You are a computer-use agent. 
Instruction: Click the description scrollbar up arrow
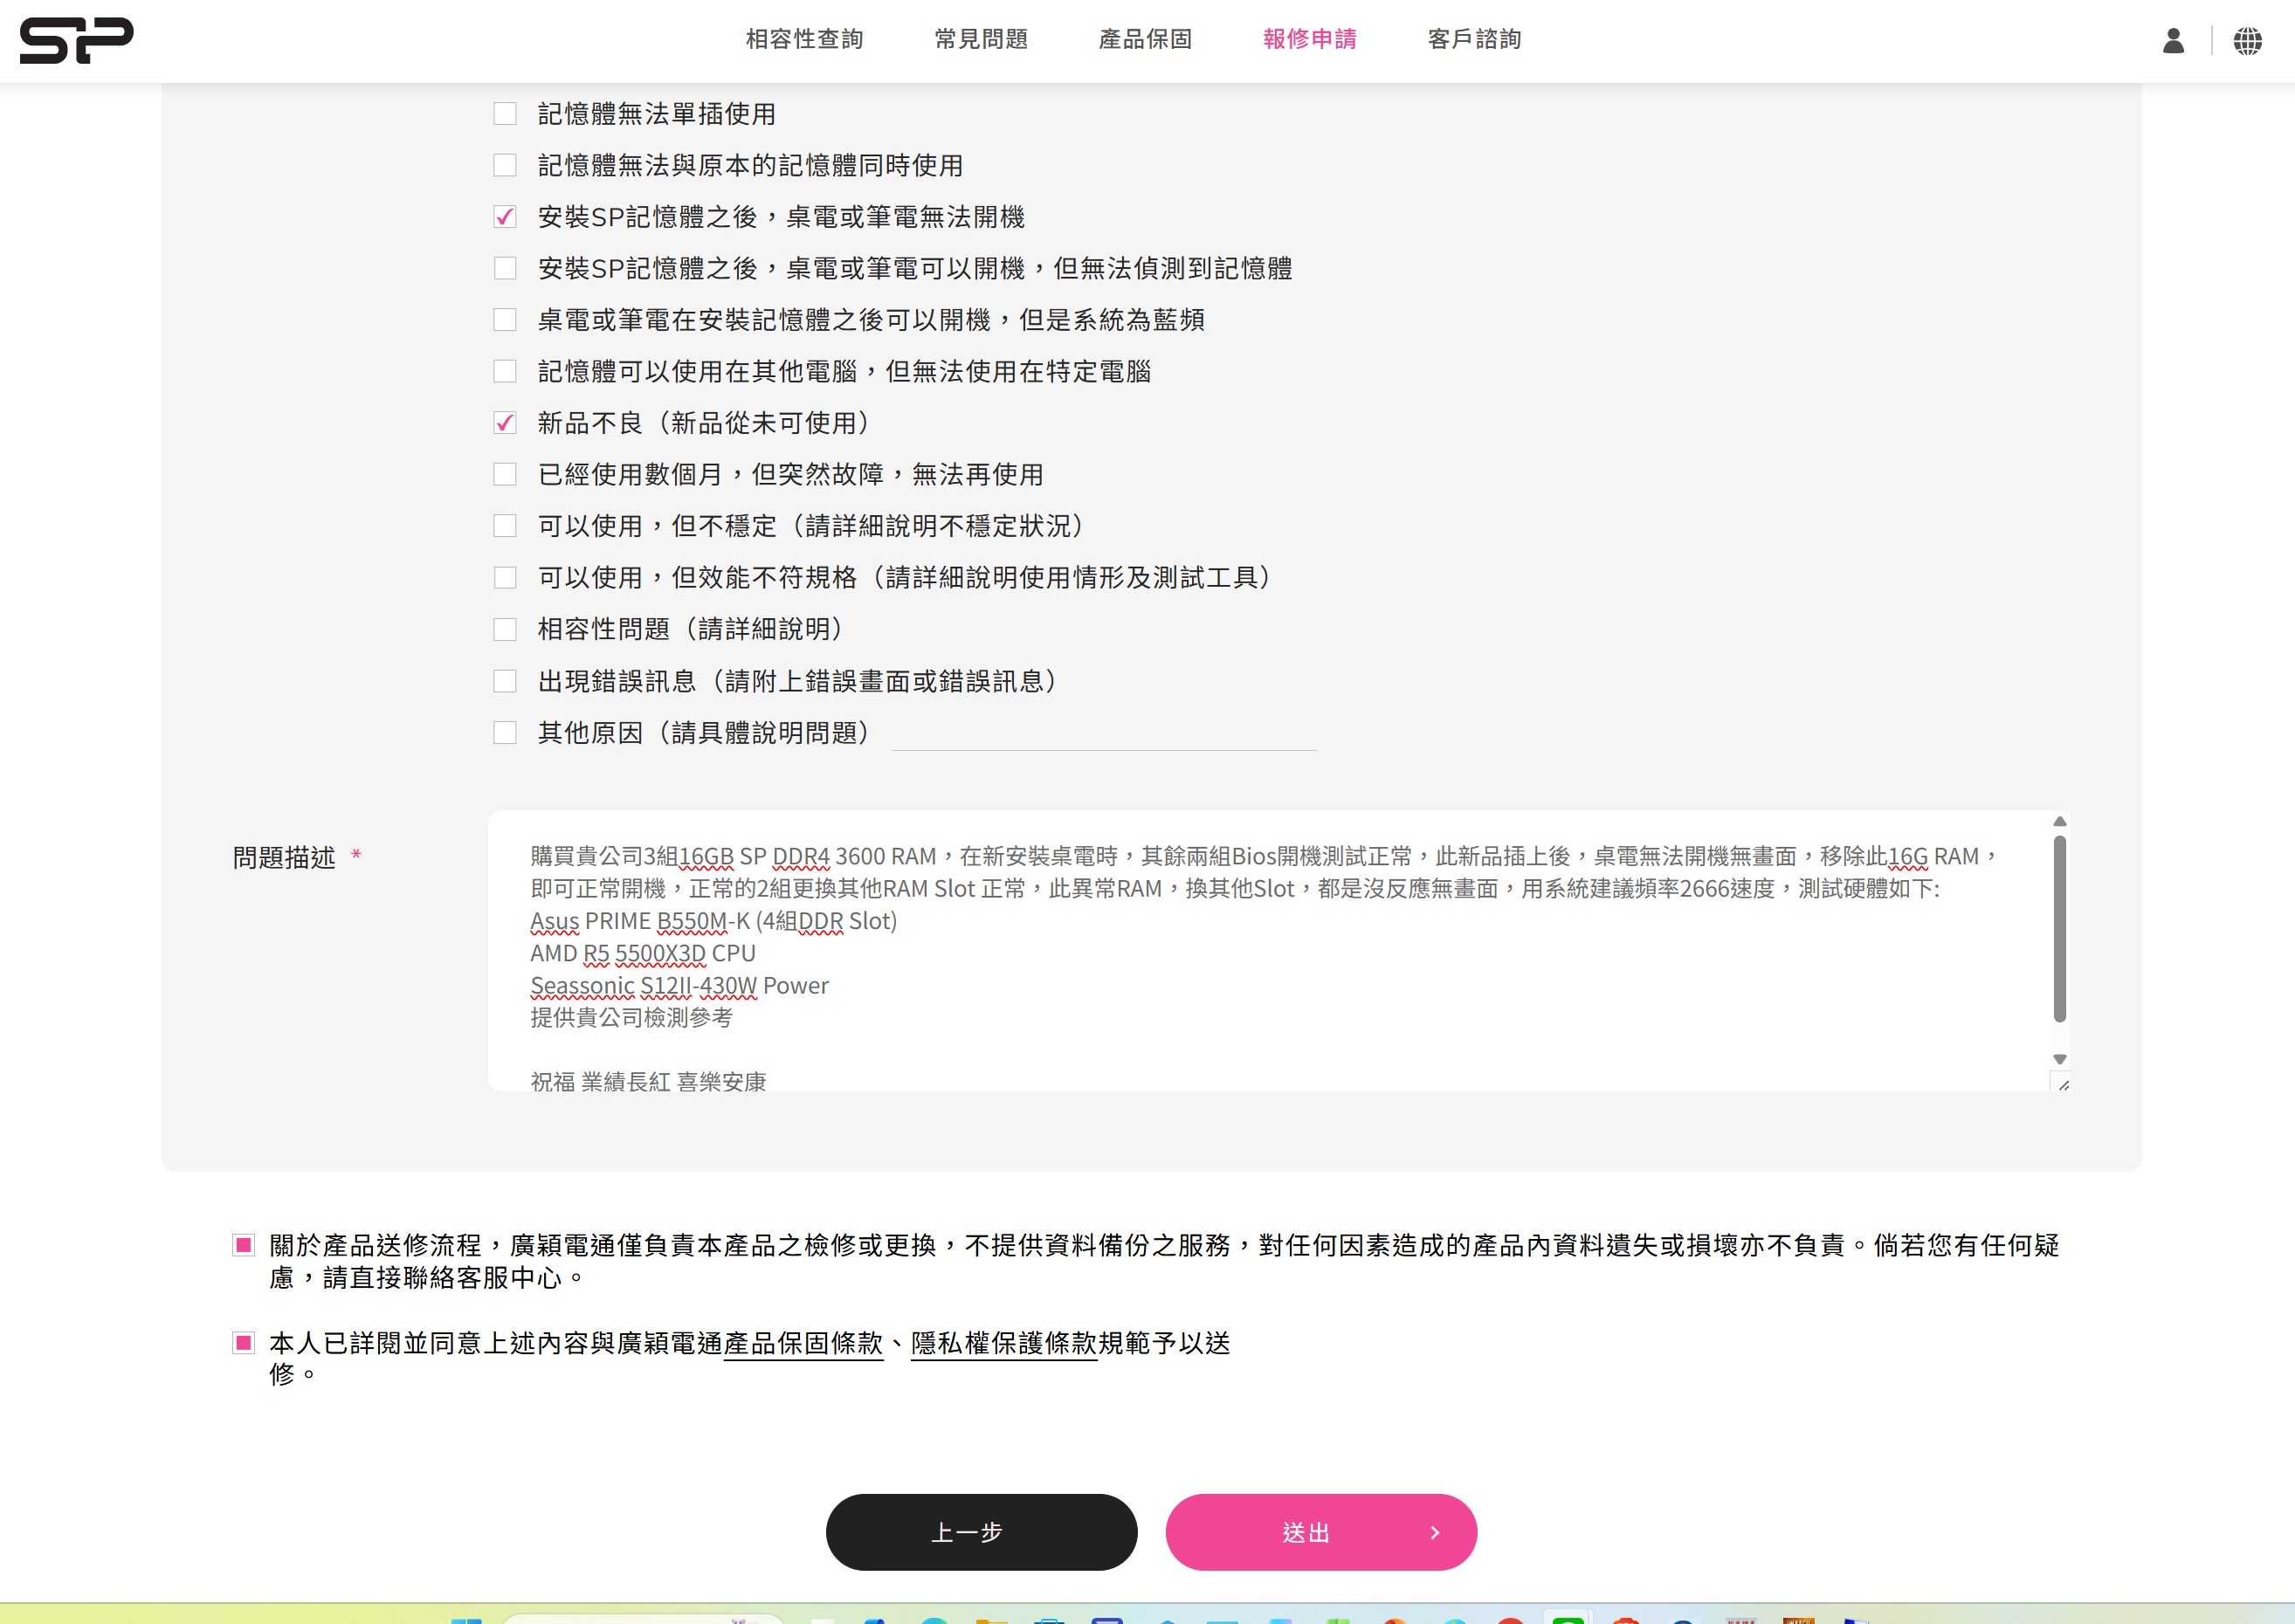click(x=2059, y=821)
